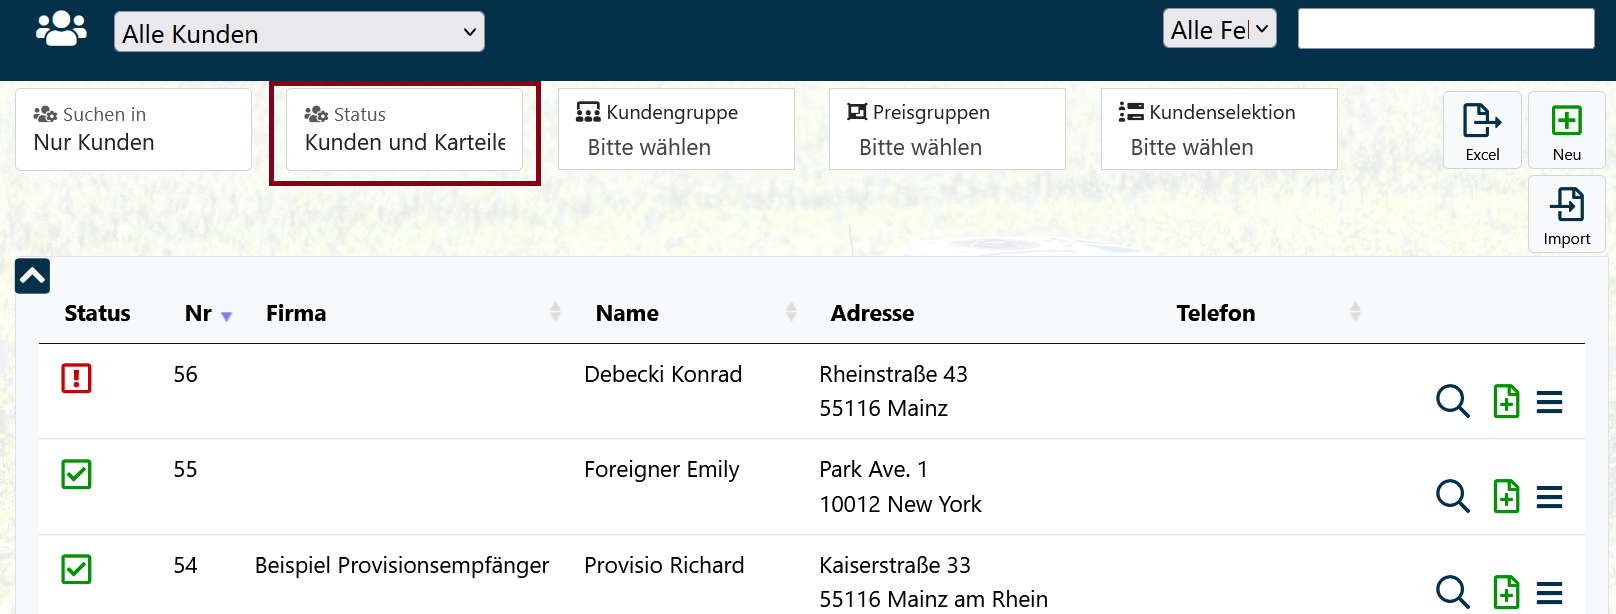Open hamburger menu for Debecki Konrad row
This screenshot has height=614, width=1616.
pos(1549,402)
